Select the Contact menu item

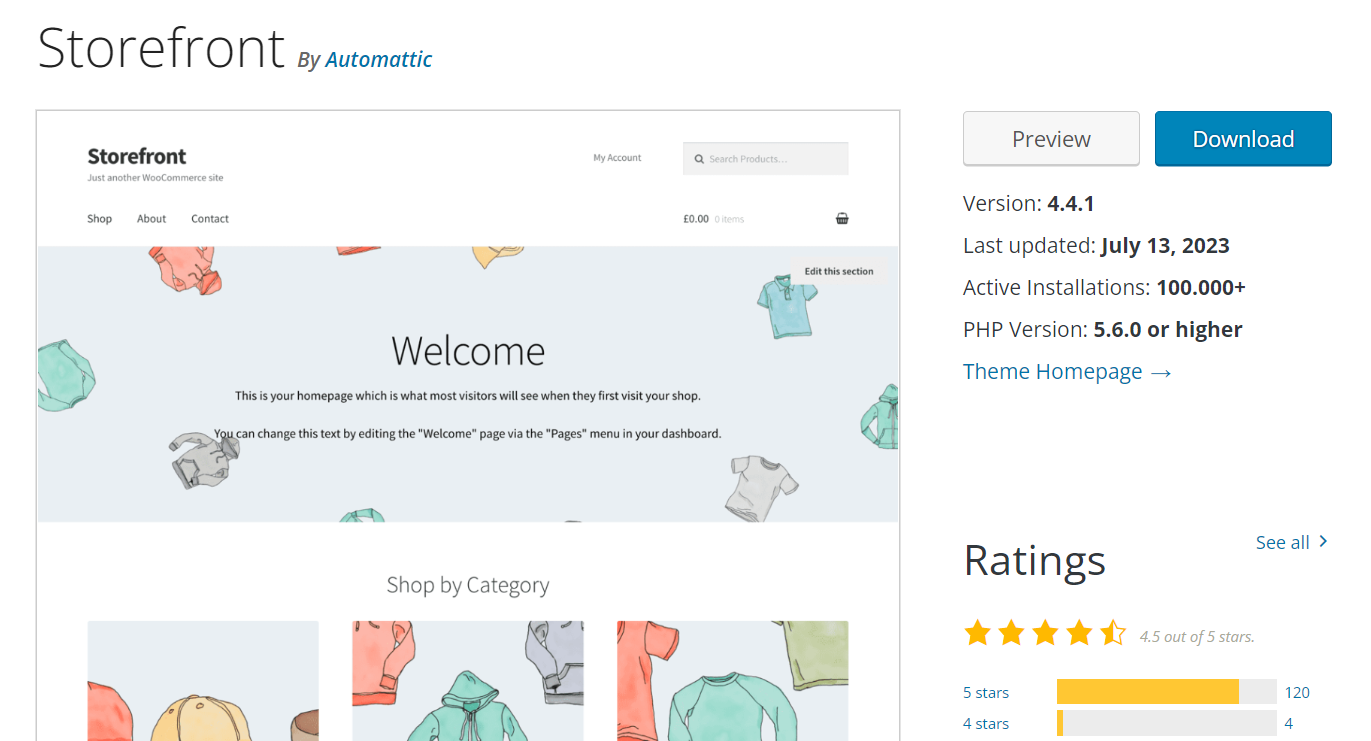(209, 218)
